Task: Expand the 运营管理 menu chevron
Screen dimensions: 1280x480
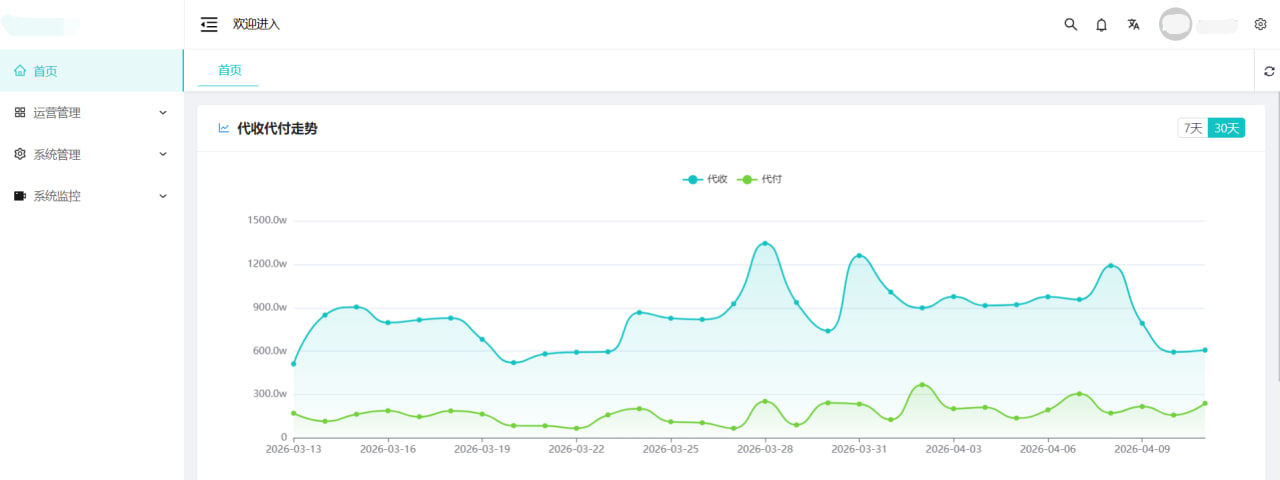Action: tap(163, 113)
